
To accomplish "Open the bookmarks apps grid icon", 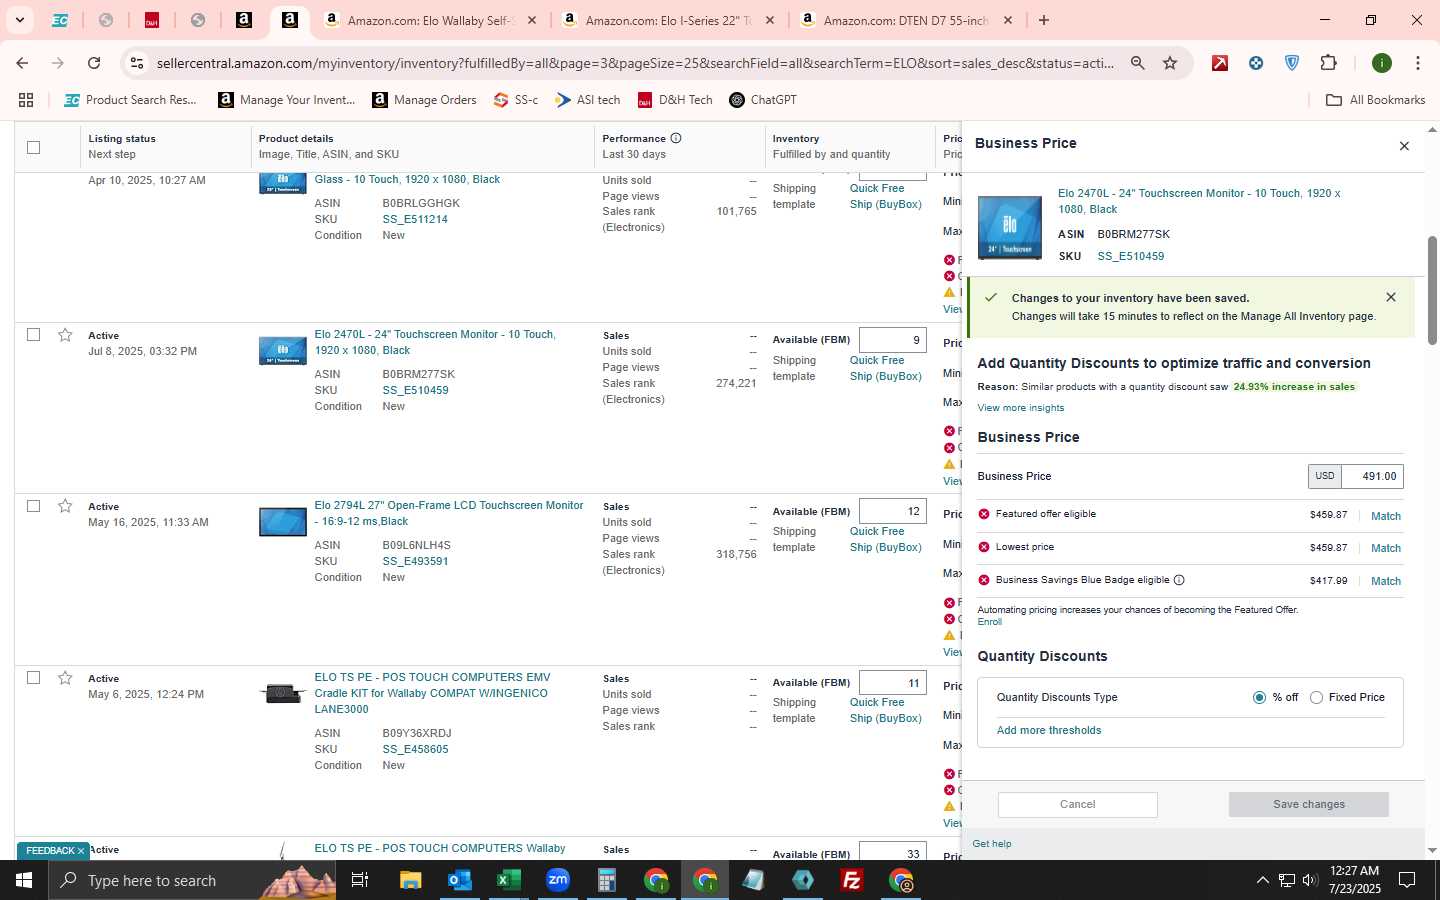I will pos(26,100).
